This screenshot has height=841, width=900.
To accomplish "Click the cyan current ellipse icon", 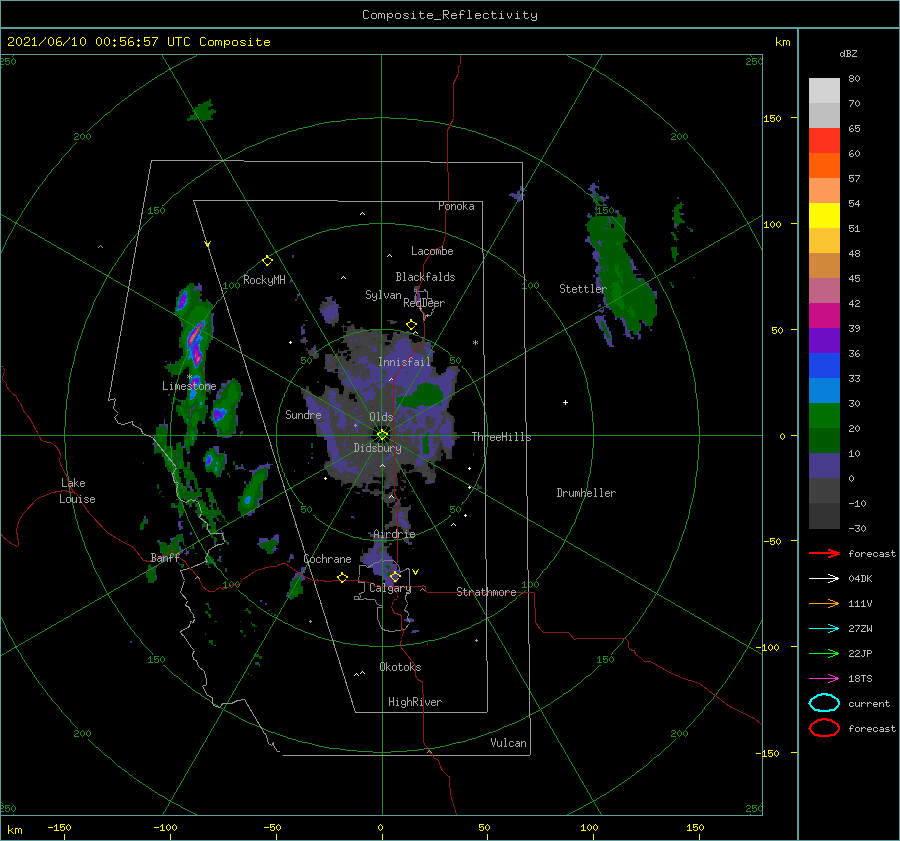I will [x=824, y=703].
